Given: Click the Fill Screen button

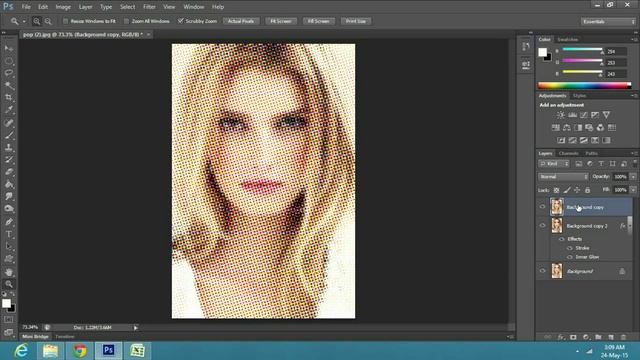Looking at the screenshot, I should [x=319, y=21].
